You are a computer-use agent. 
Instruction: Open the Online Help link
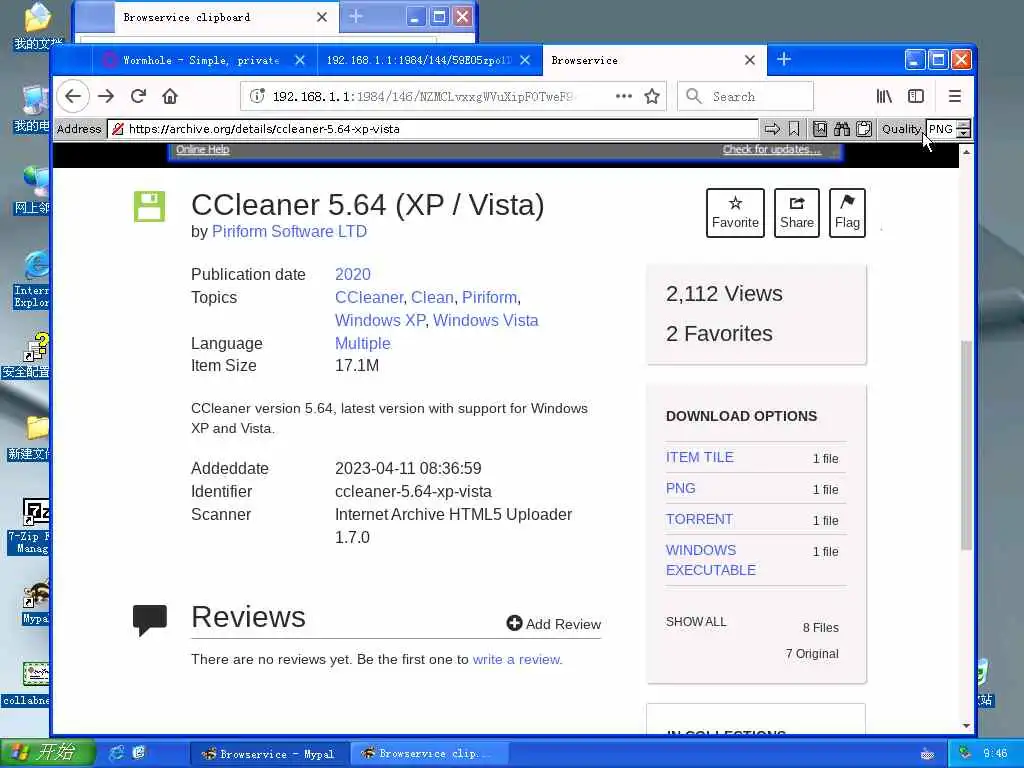(x=202, y=150)
